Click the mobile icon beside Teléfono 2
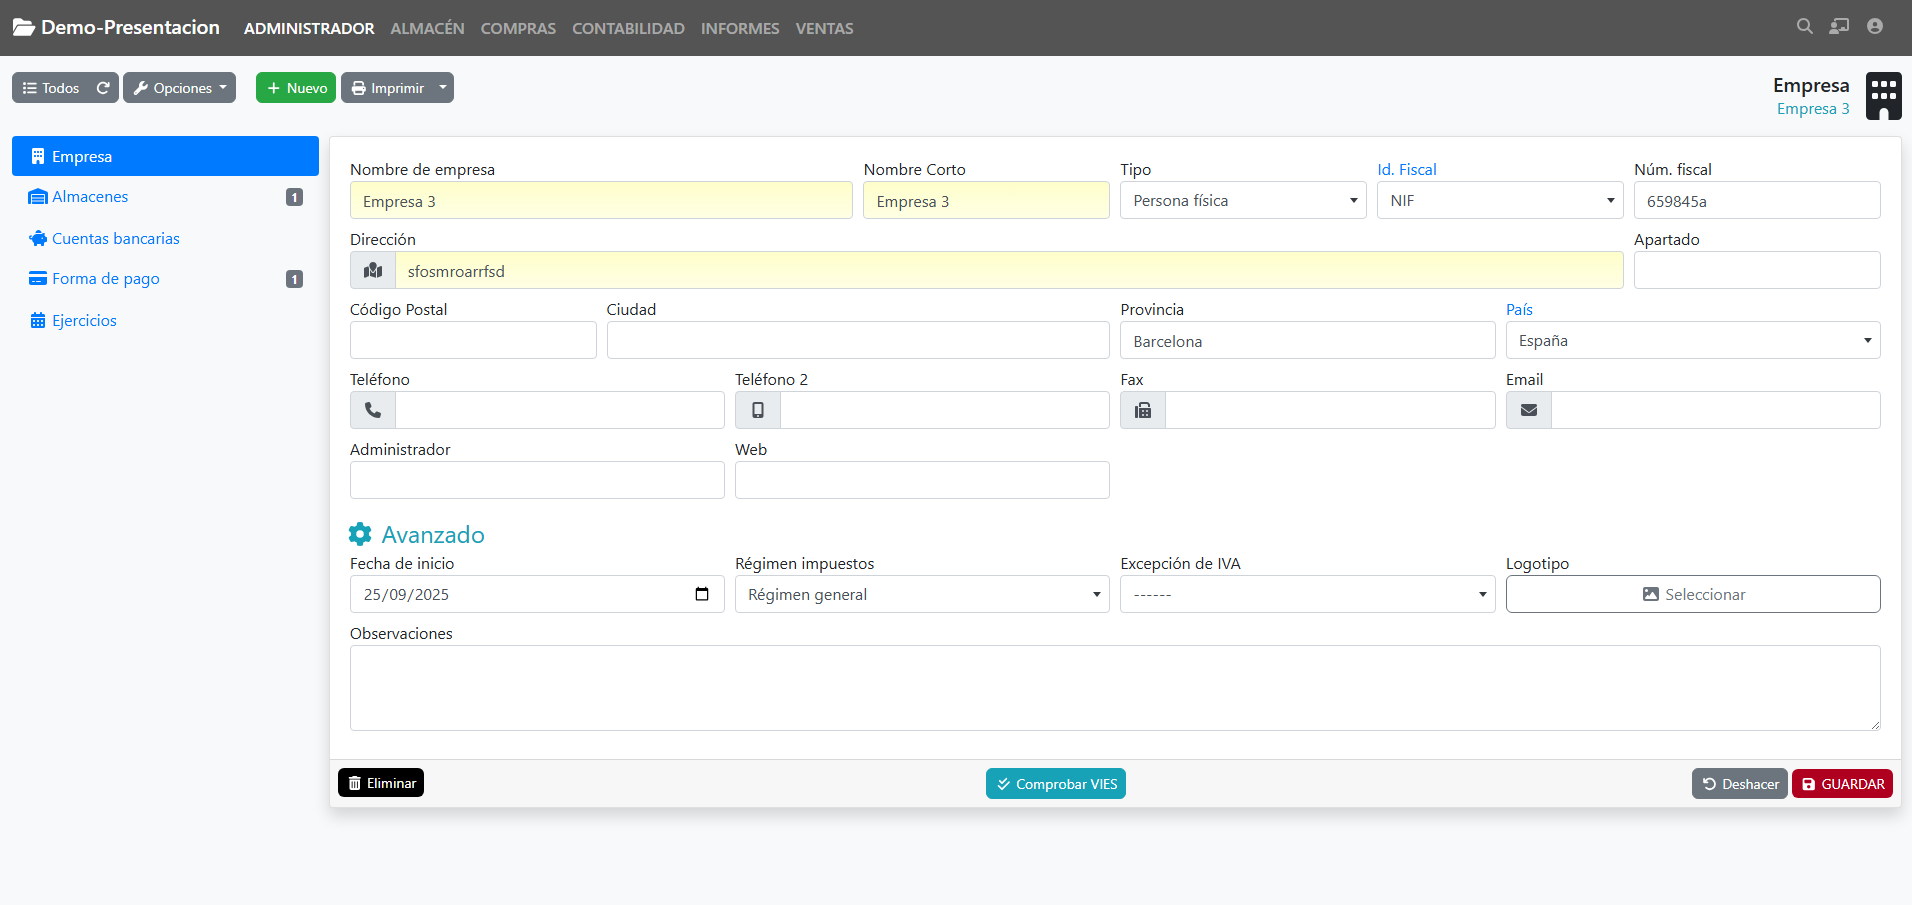The width and height of the screenshot is (1912, 905). 758,410
